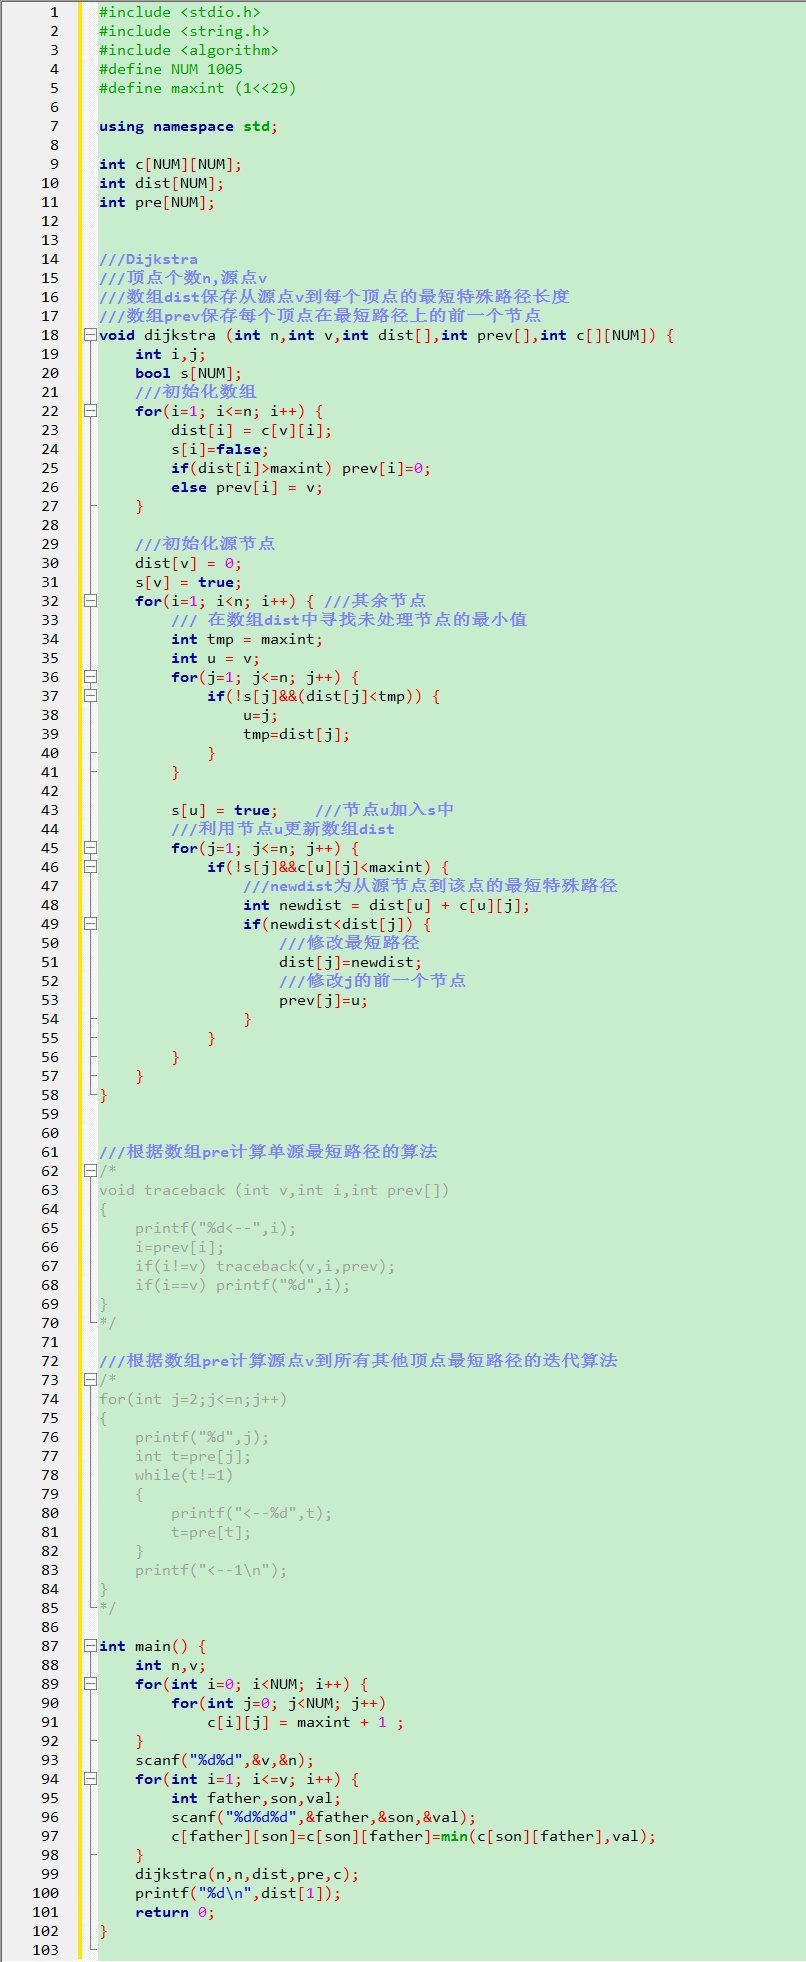
Task: Click line number 103 in the gutter
Action: [46, 1950]
